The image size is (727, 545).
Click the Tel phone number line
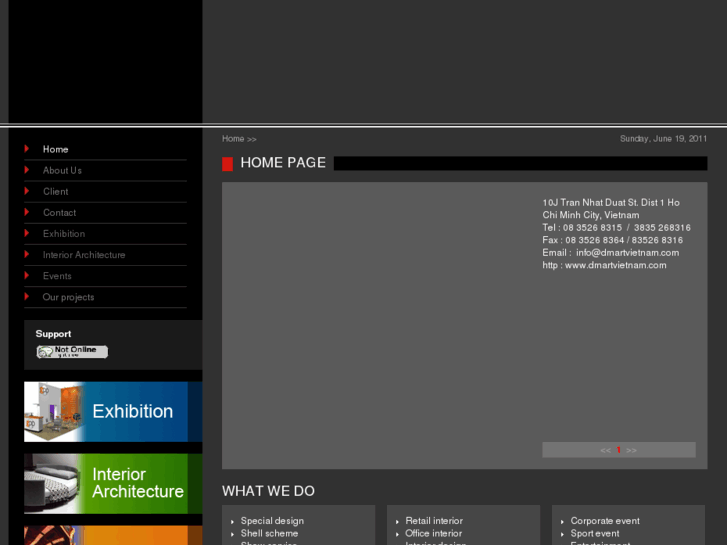617,228
